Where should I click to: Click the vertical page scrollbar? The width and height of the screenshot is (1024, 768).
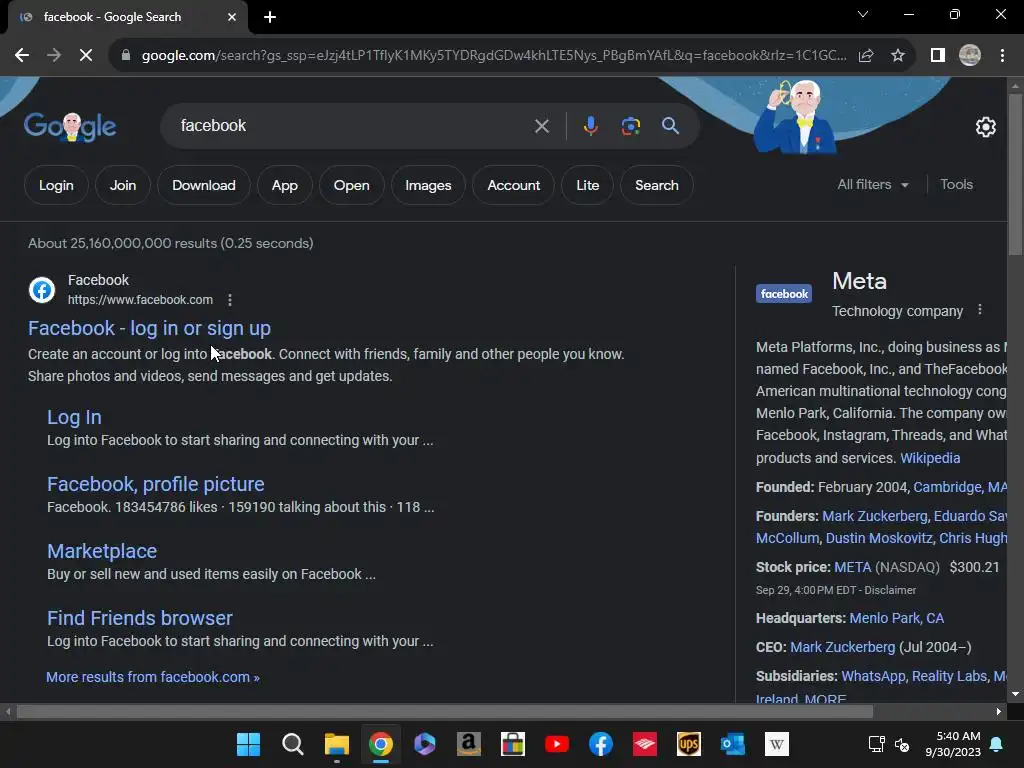(x=1015, y=175)
